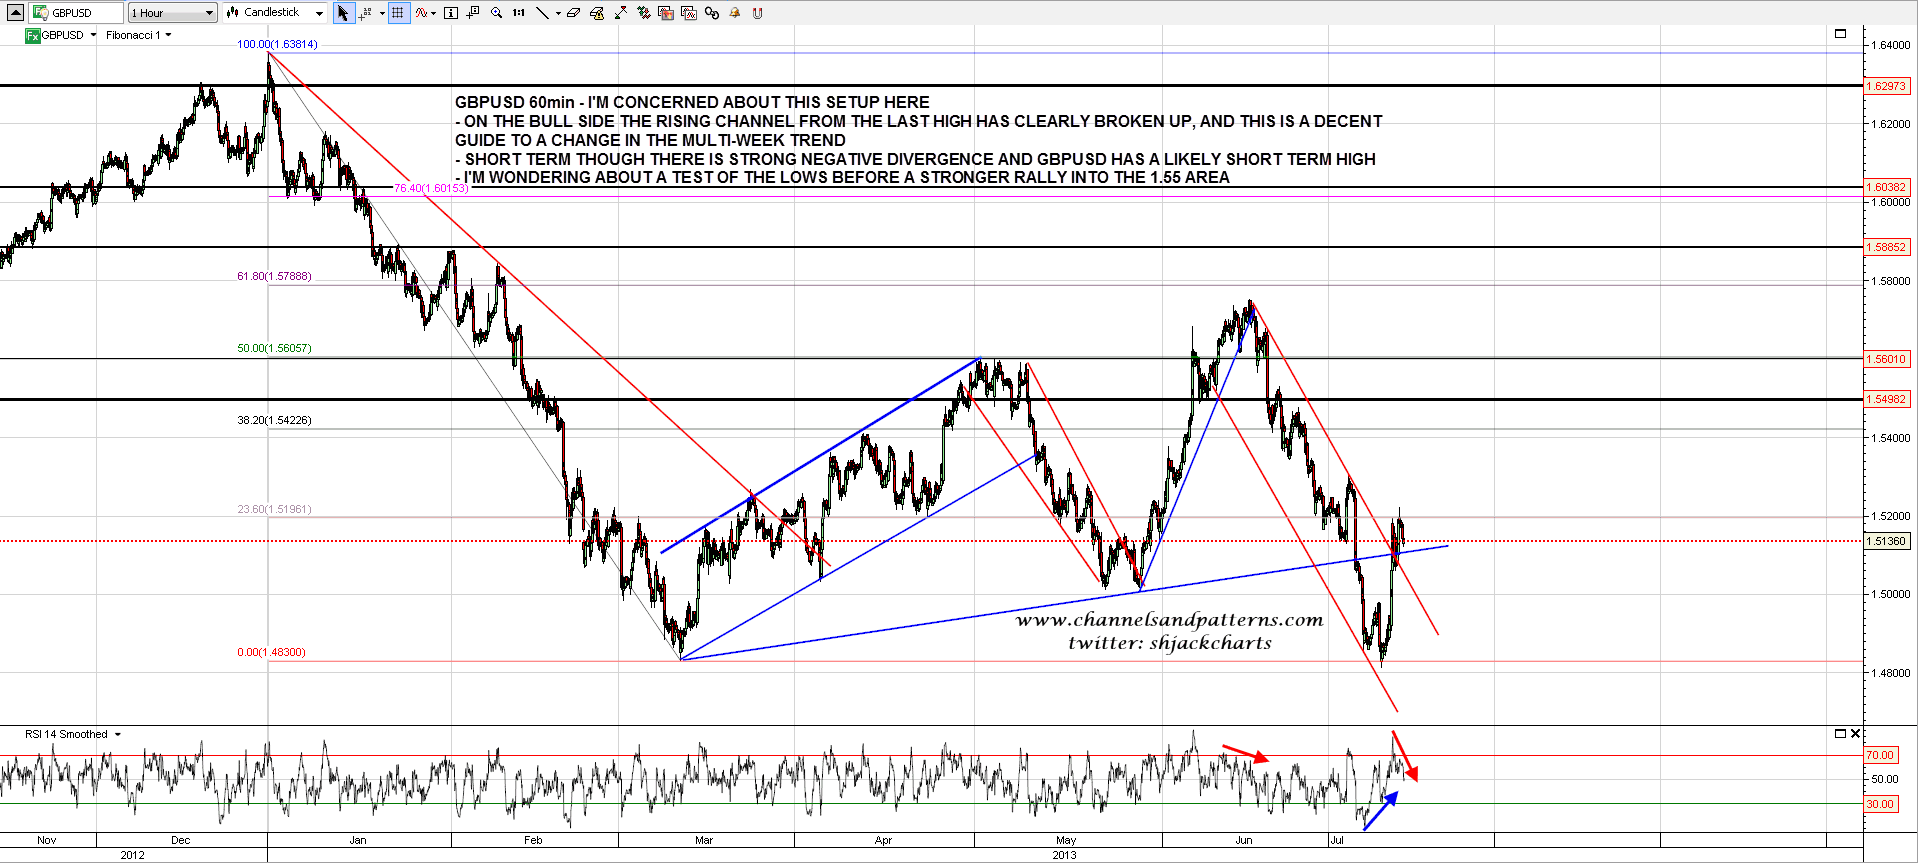Select the arrow pointer tool
The image size is (1918, 863).
pos(343,13)
